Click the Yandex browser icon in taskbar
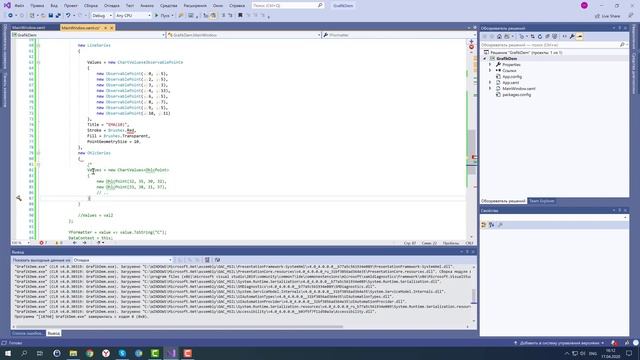Viewport: 640px width, 360px height. (106, 353)
